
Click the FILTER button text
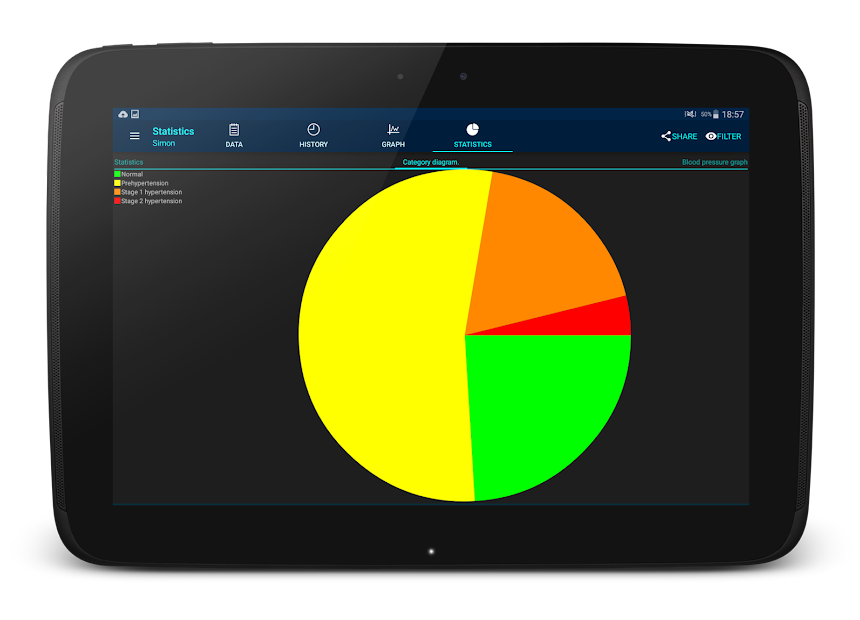point(729,137)
